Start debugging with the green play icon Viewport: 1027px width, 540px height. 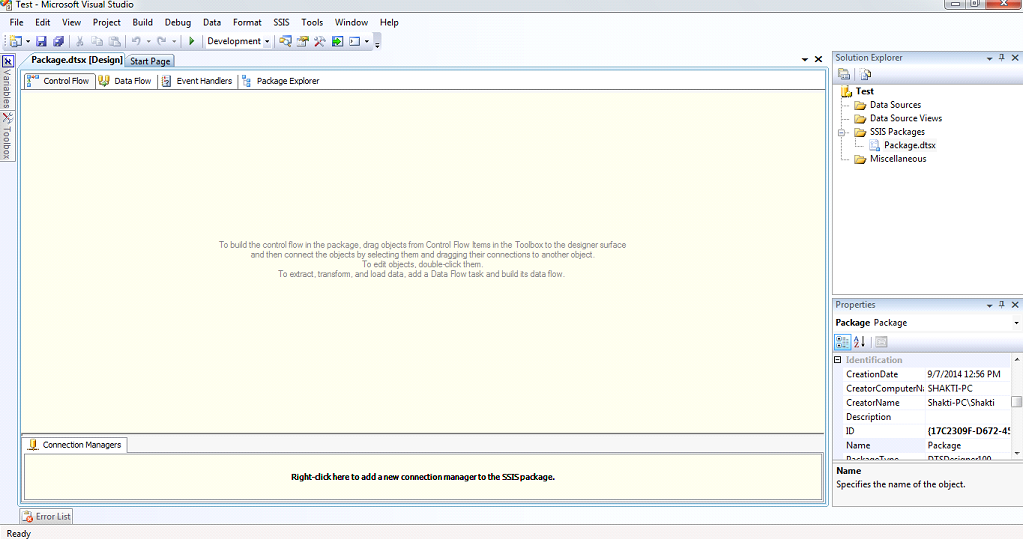(191, 41)
